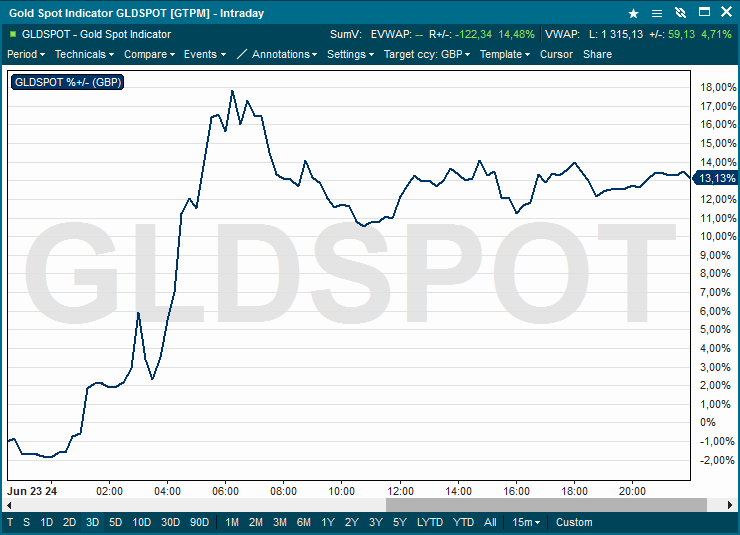Click the 13,13% current value marker
The height and width of the screenshot is (535, 740).
pyautogui.click(x=717, y=178)
